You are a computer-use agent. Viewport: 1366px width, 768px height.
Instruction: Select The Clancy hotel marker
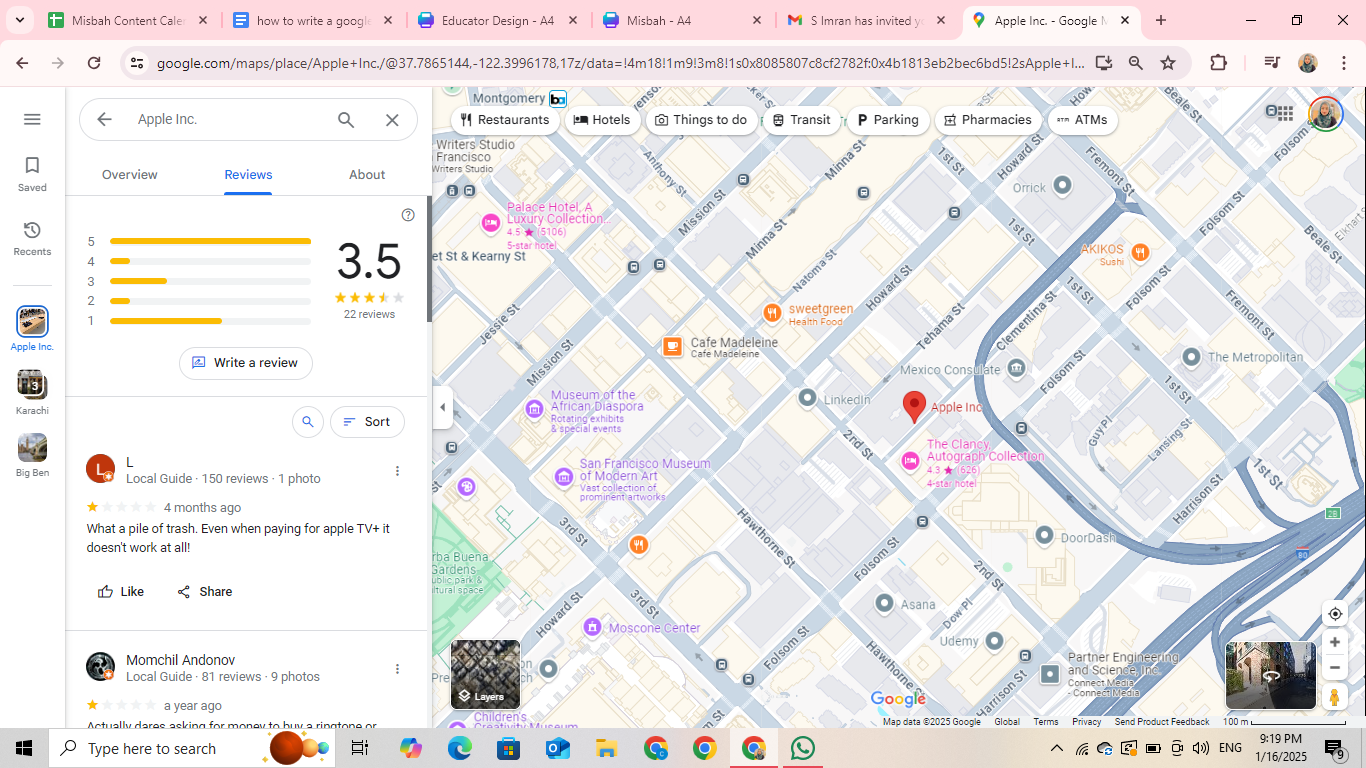(x=910, y=461)
